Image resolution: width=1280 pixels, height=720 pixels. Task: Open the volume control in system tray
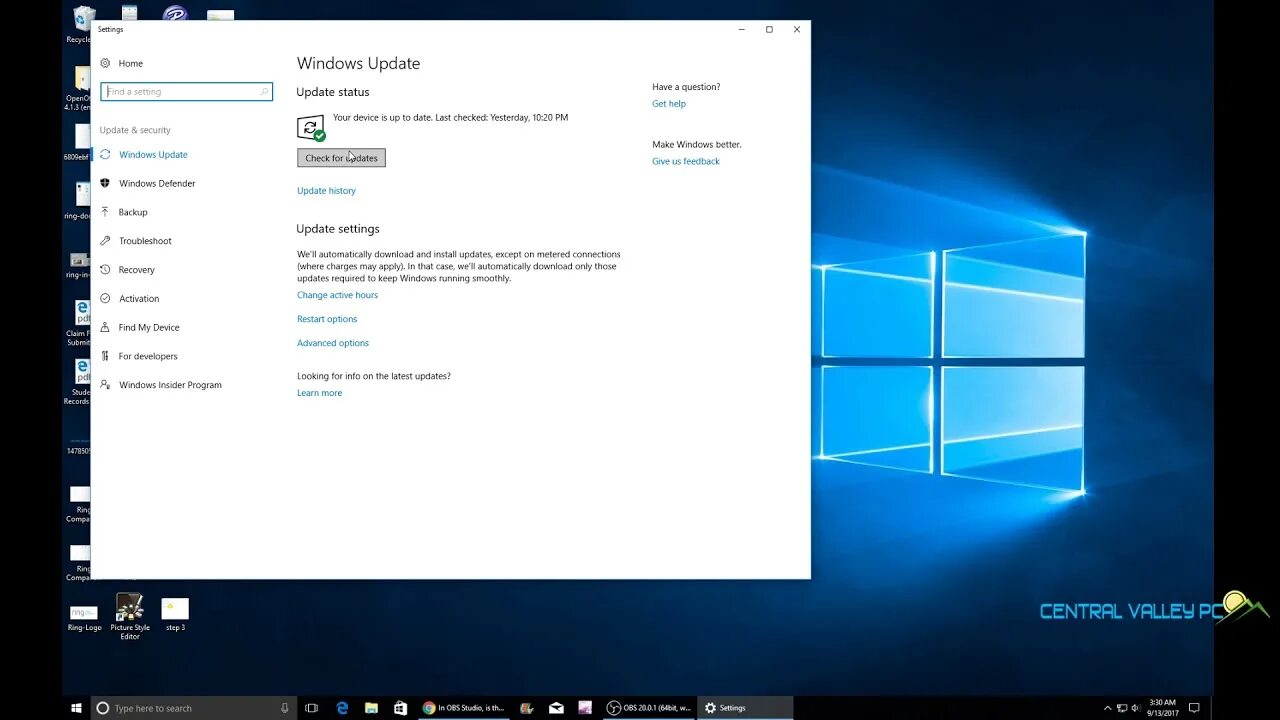1135,708
